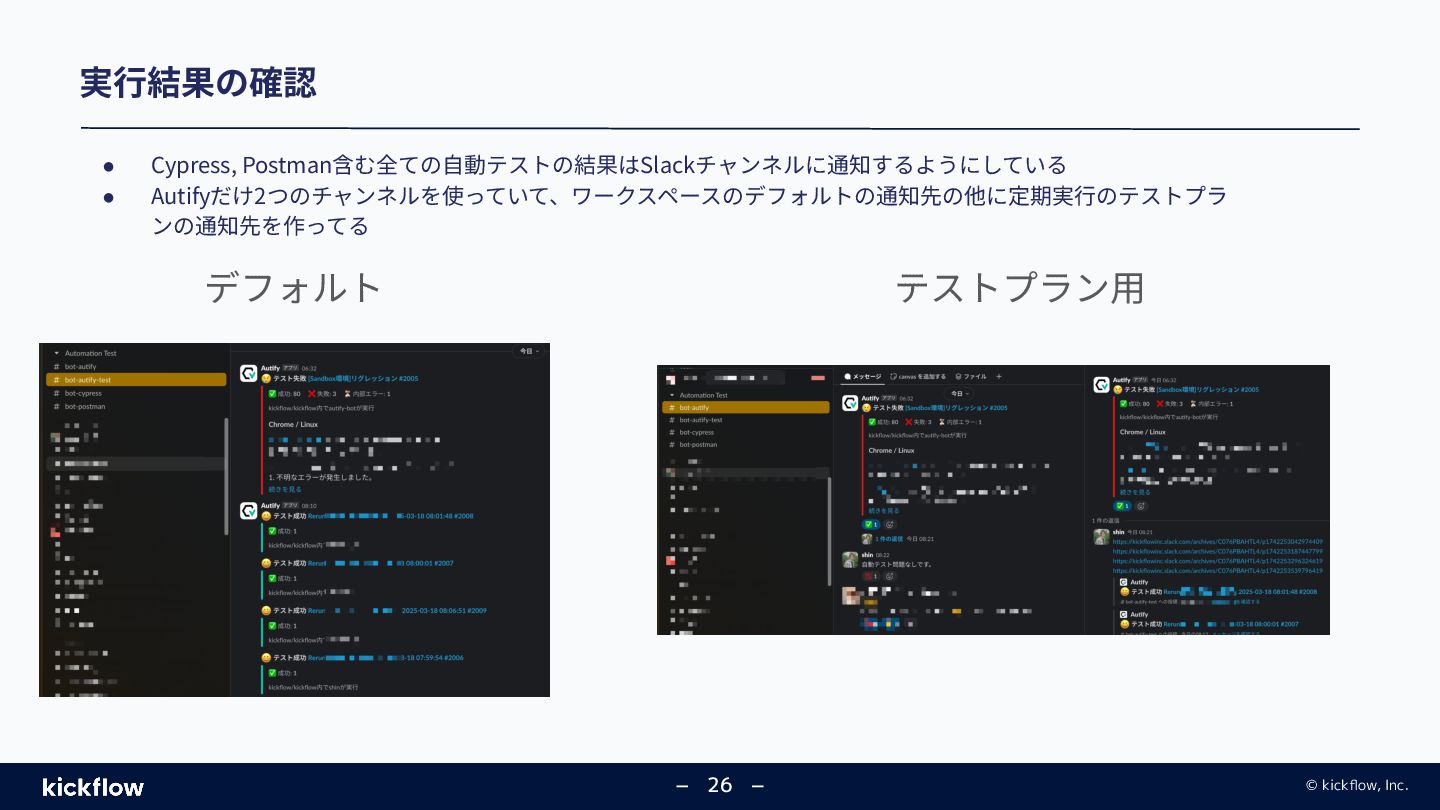1440x810 pixels.
Task: Click shin's avatar on 自動テスト問題なしです message
Action: pos(850,560)
